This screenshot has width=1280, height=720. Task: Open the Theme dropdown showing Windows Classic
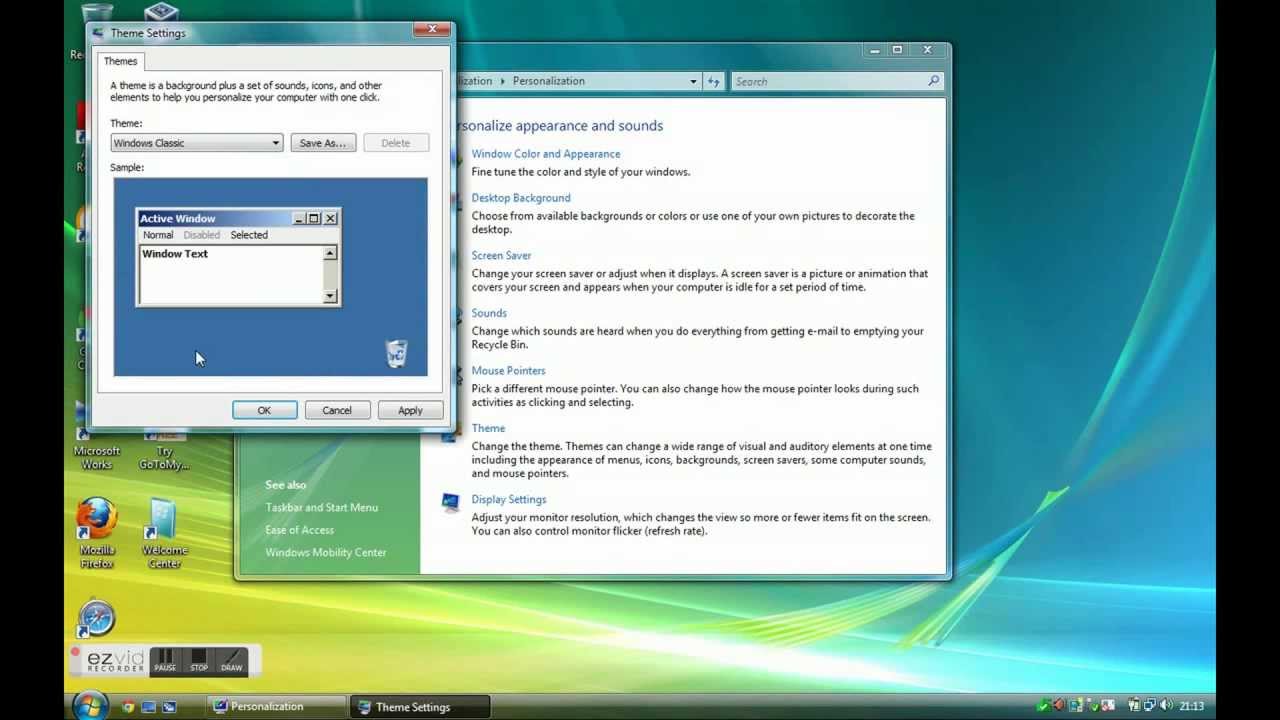coord(196,143)
